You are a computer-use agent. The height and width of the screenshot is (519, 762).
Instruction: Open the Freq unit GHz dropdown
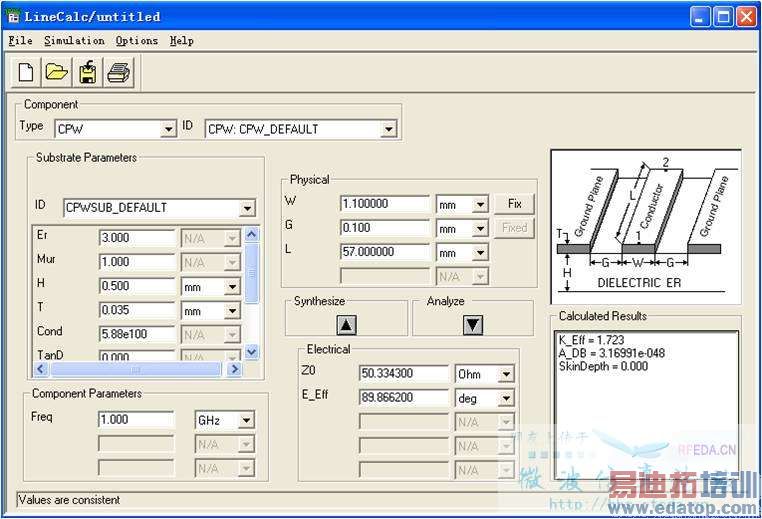[x=246, y=420]
